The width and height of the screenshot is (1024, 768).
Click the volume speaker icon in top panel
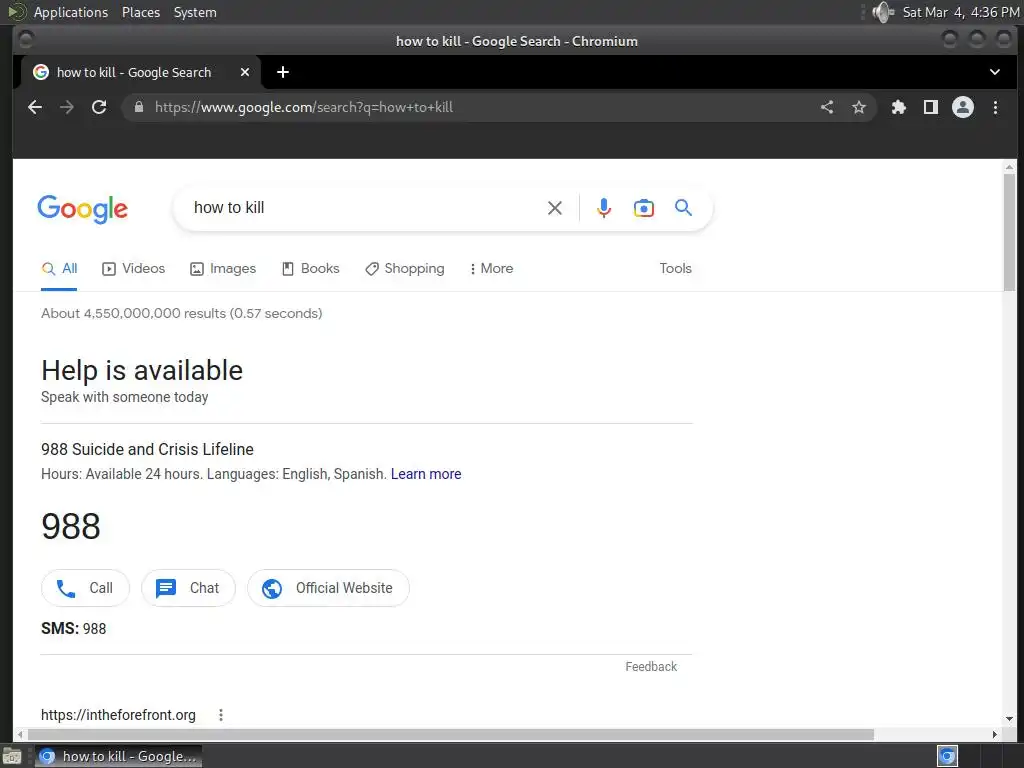pos(883,12)
